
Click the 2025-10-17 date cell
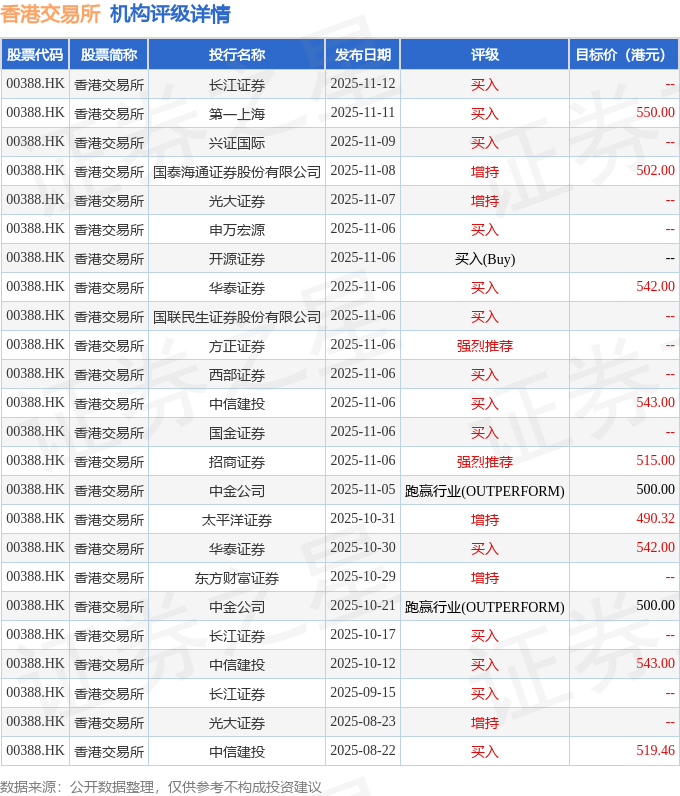pyautogui.click(x=363, y=634)
